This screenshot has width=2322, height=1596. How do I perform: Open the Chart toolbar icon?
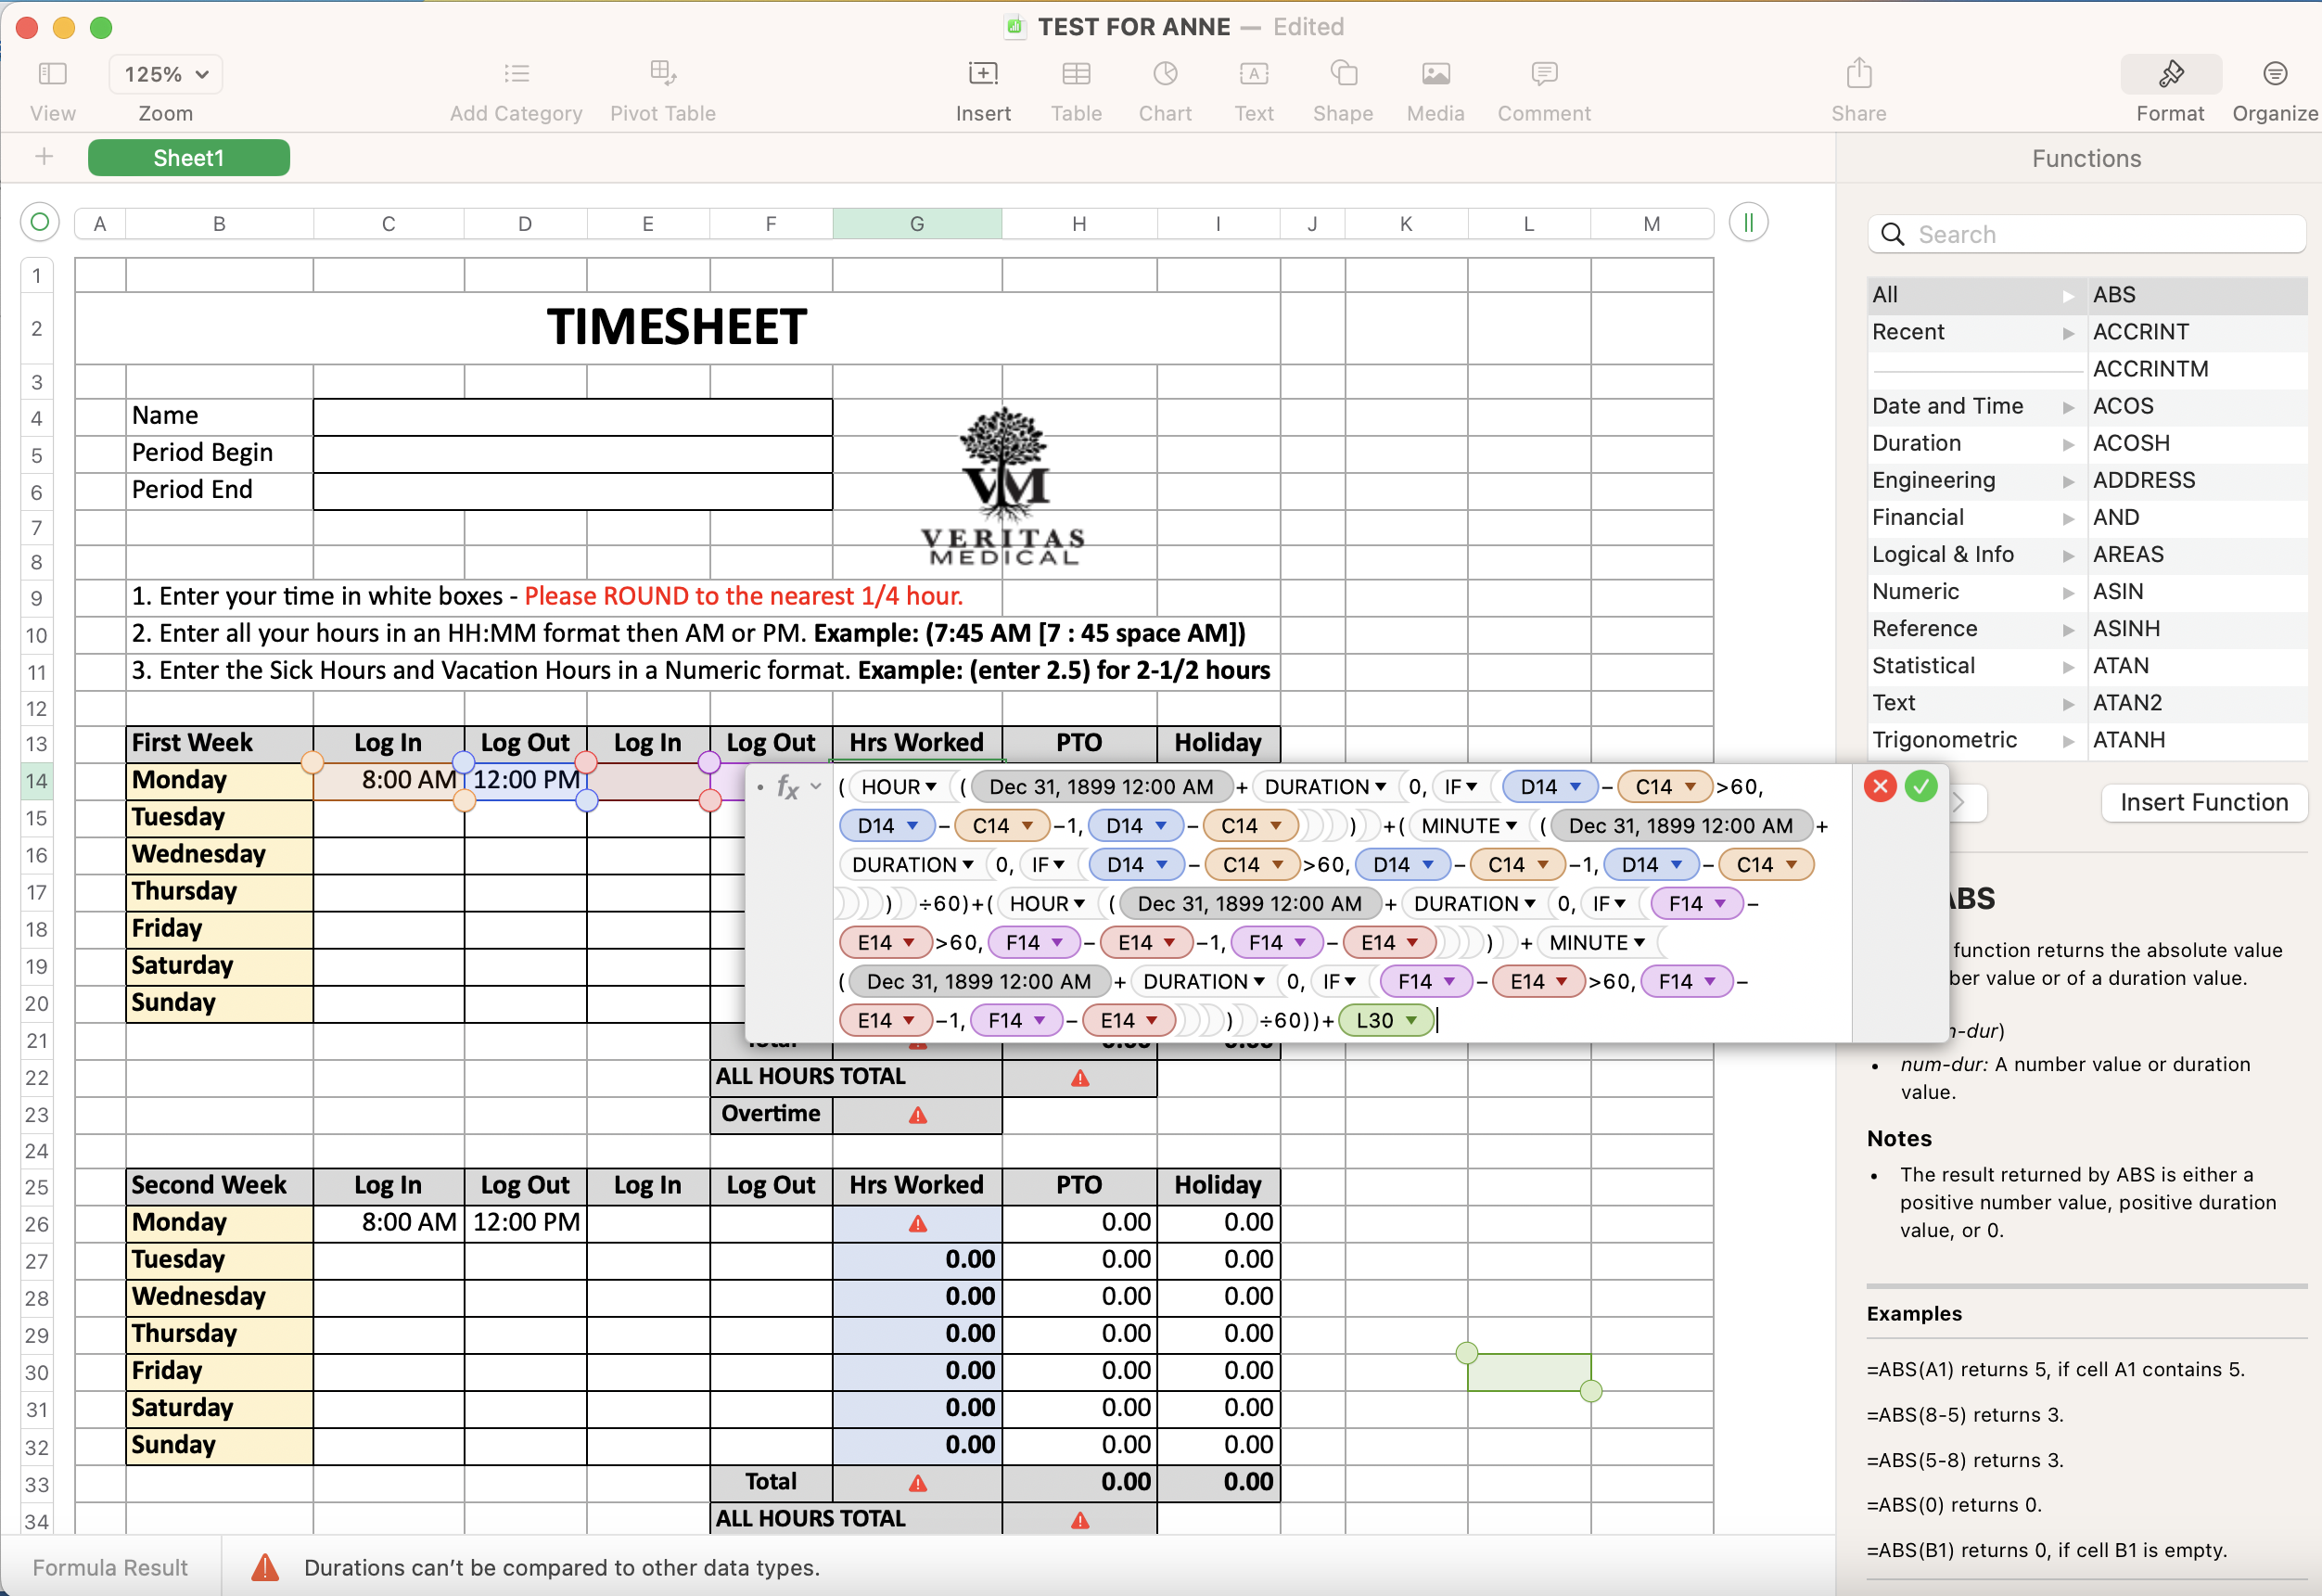[1164, 74]
